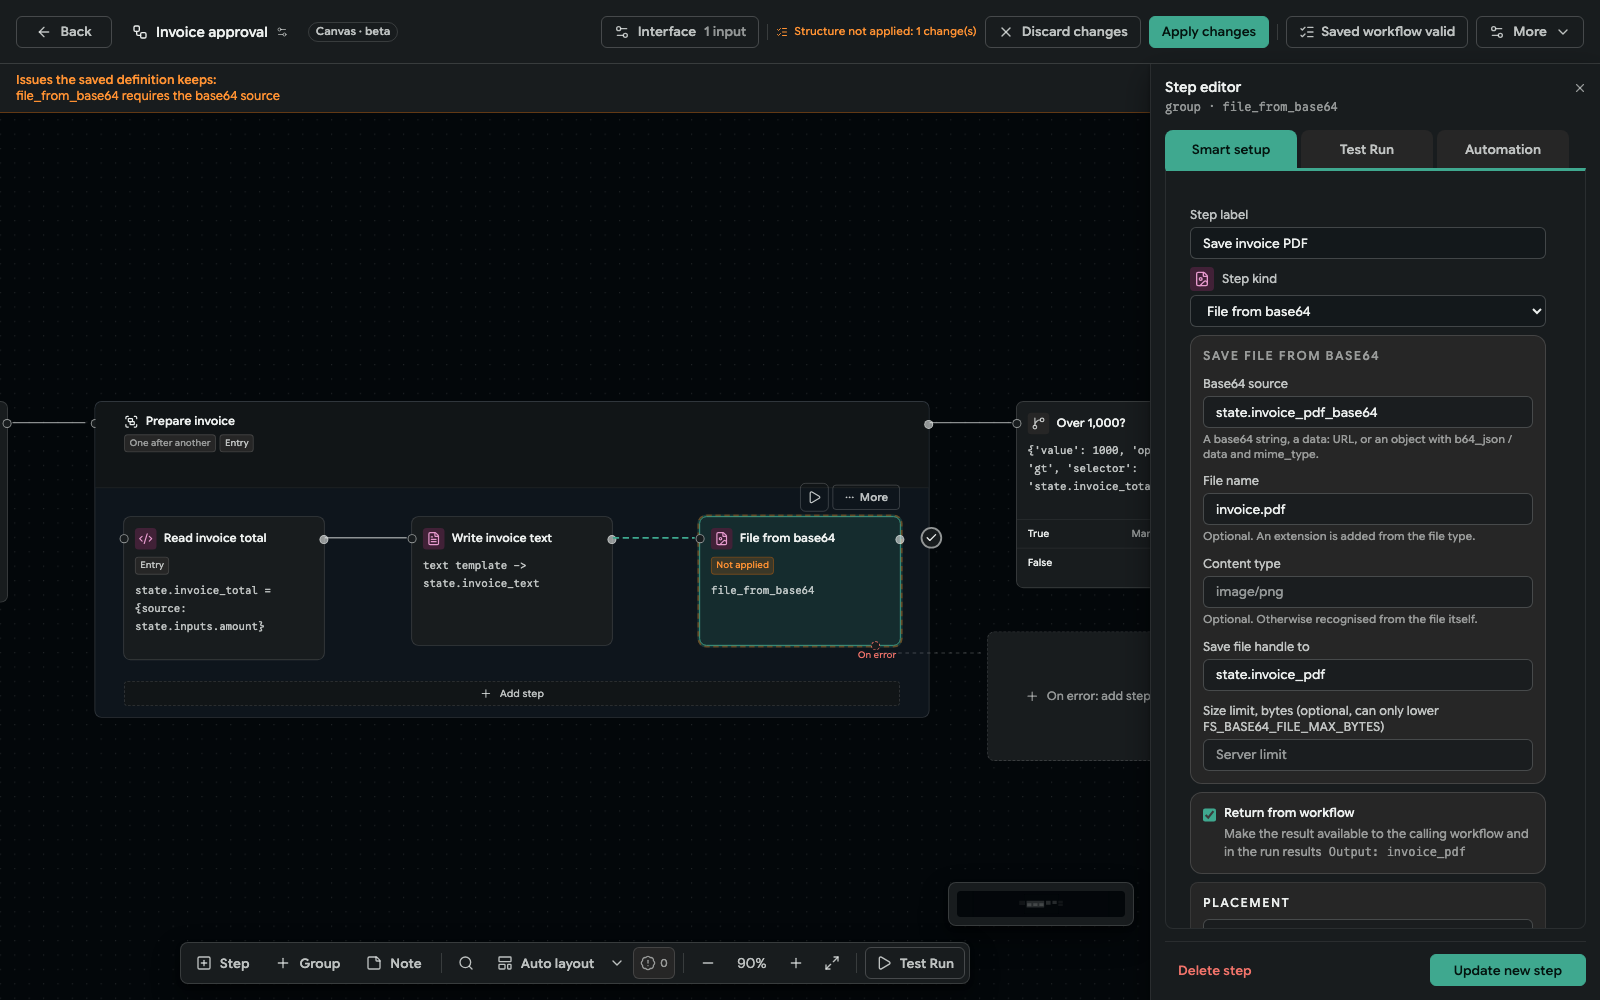The width and height of the screenshot is (1600, 1000).
Task: Edit the File name field
Action: click(x=1368, y=509)
